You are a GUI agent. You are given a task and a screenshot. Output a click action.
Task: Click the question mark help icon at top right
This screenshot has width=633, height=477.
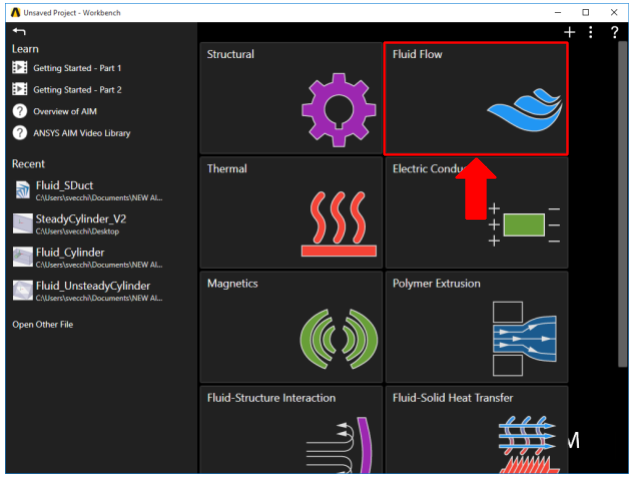614,32
